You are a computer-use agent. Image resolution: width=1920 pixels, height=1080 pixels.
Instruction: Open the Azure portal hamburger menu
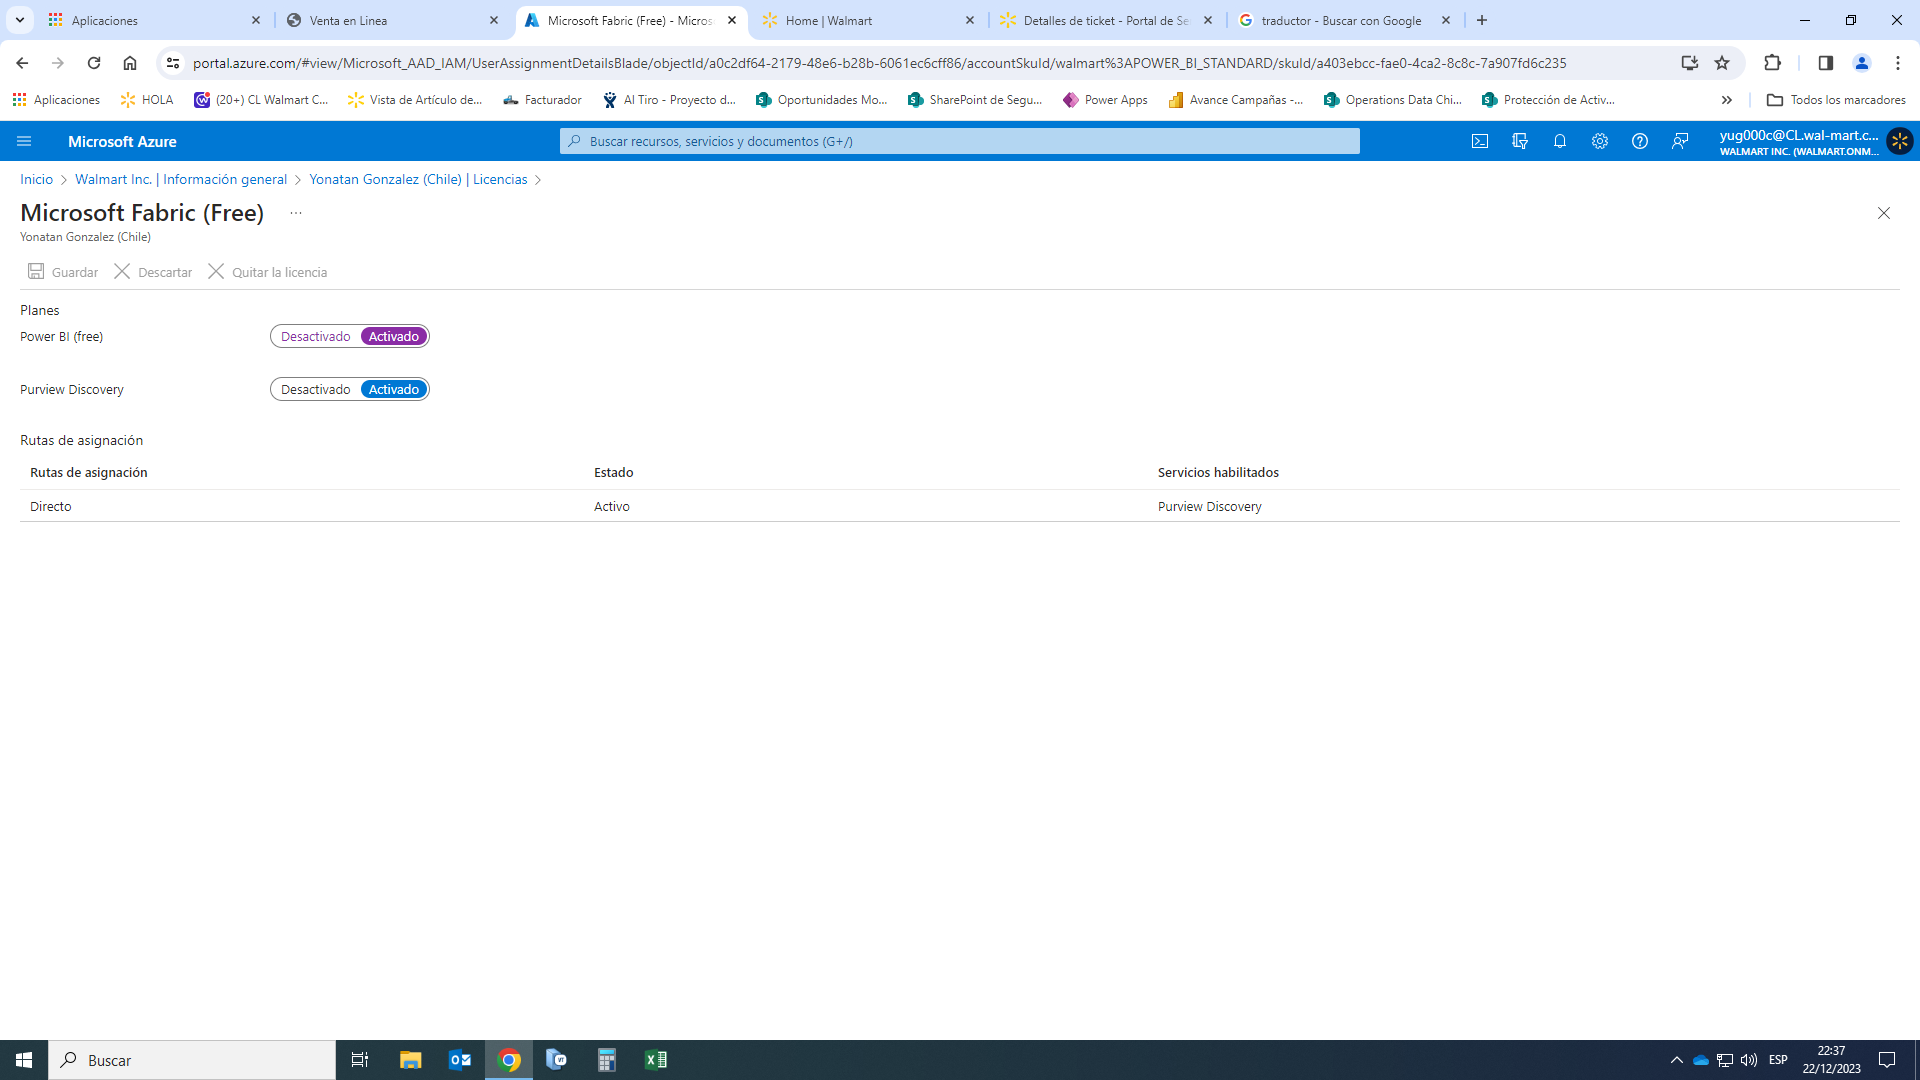(24, 141)
